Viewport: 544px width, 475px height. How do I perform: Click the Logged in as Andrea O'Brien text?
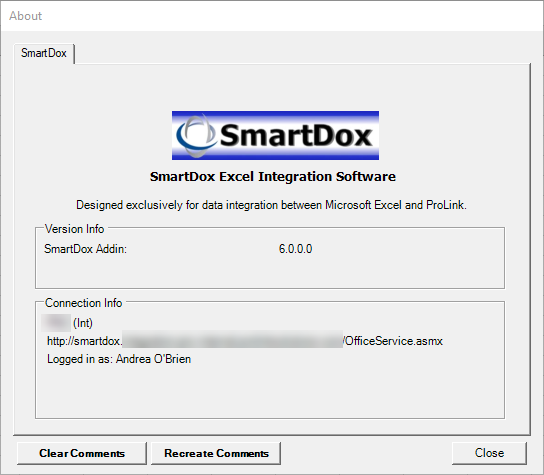point(119,359)
